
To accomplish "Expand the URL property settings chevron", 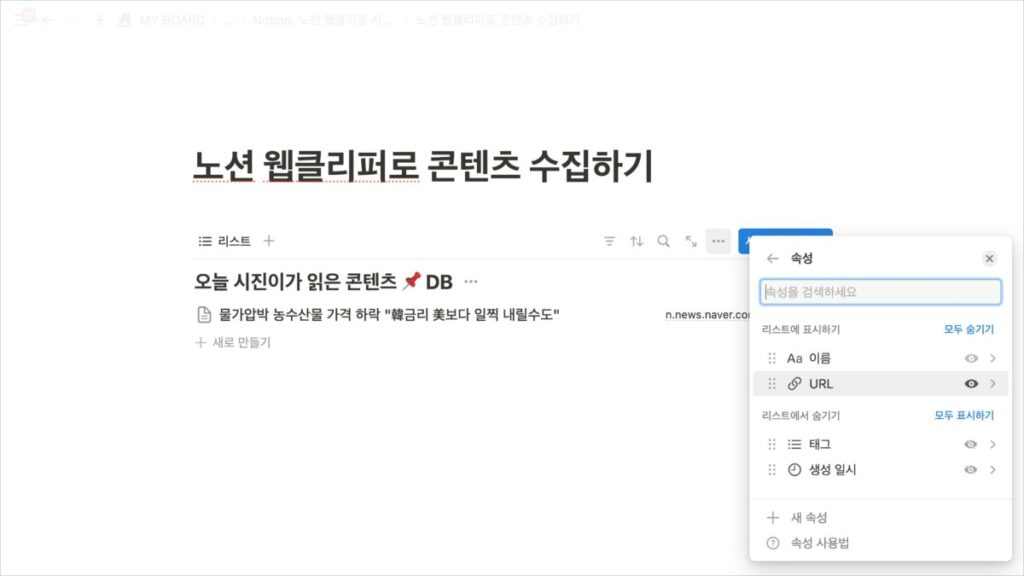I will tap(990, 383).
